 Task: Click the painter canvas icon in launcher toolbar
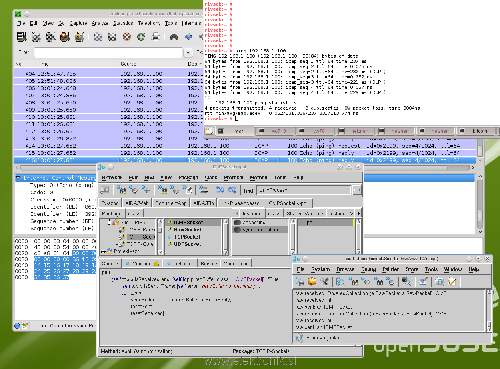coord(423,282)
